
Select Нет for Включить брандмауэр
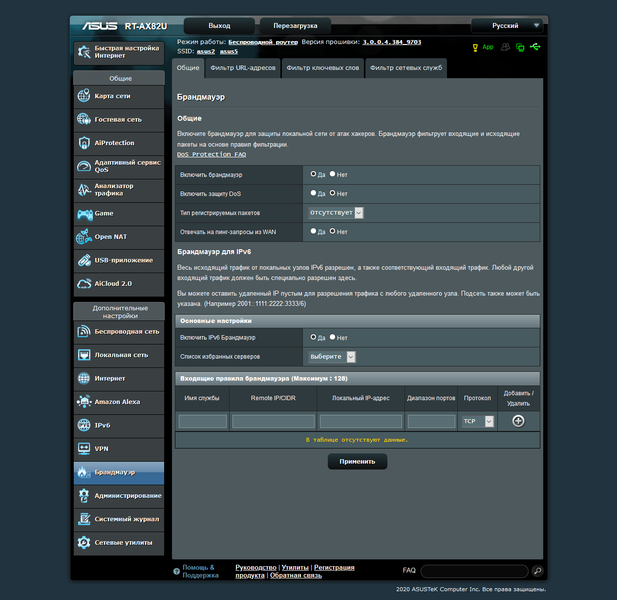point(333,174)
